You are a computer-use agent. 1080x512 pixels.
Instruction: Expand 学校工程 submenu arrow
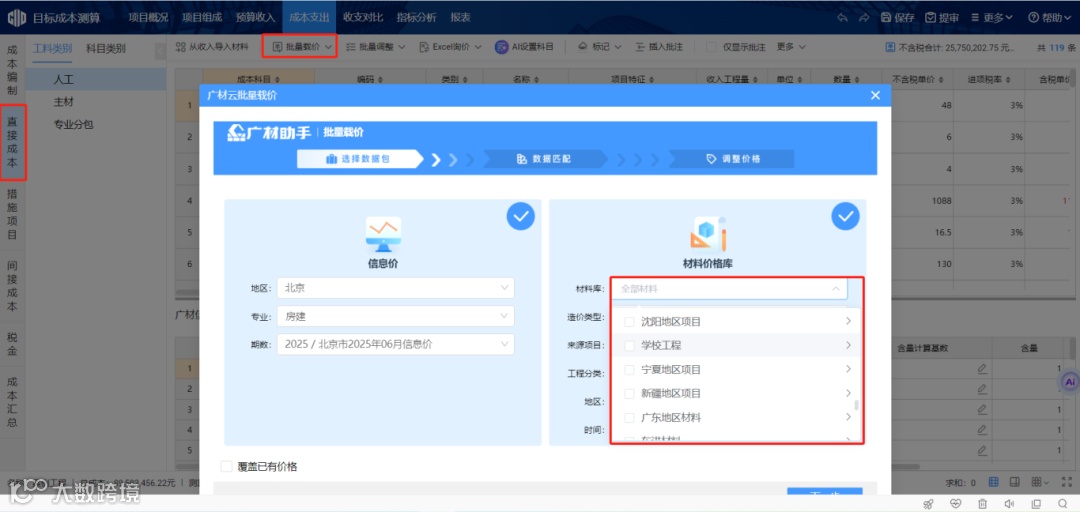tap(848, 345)
